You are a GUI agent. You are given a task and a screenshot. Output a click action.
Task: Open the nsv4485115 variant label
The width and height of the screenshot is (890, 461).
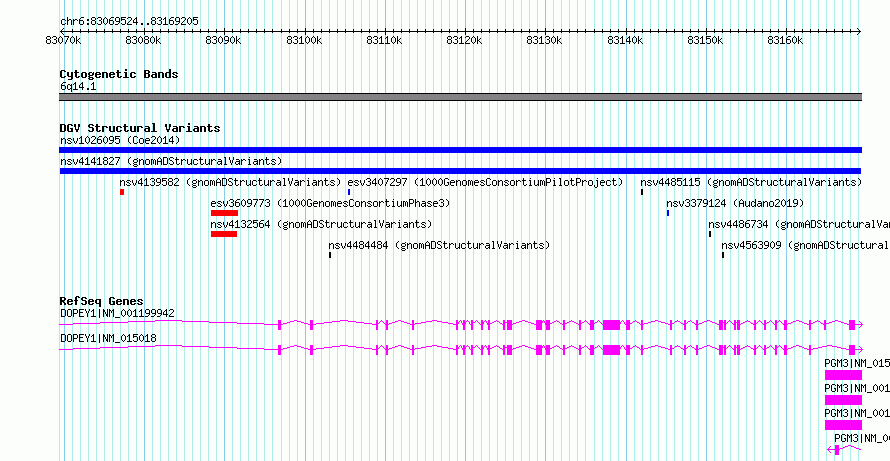tap(751, 182)
